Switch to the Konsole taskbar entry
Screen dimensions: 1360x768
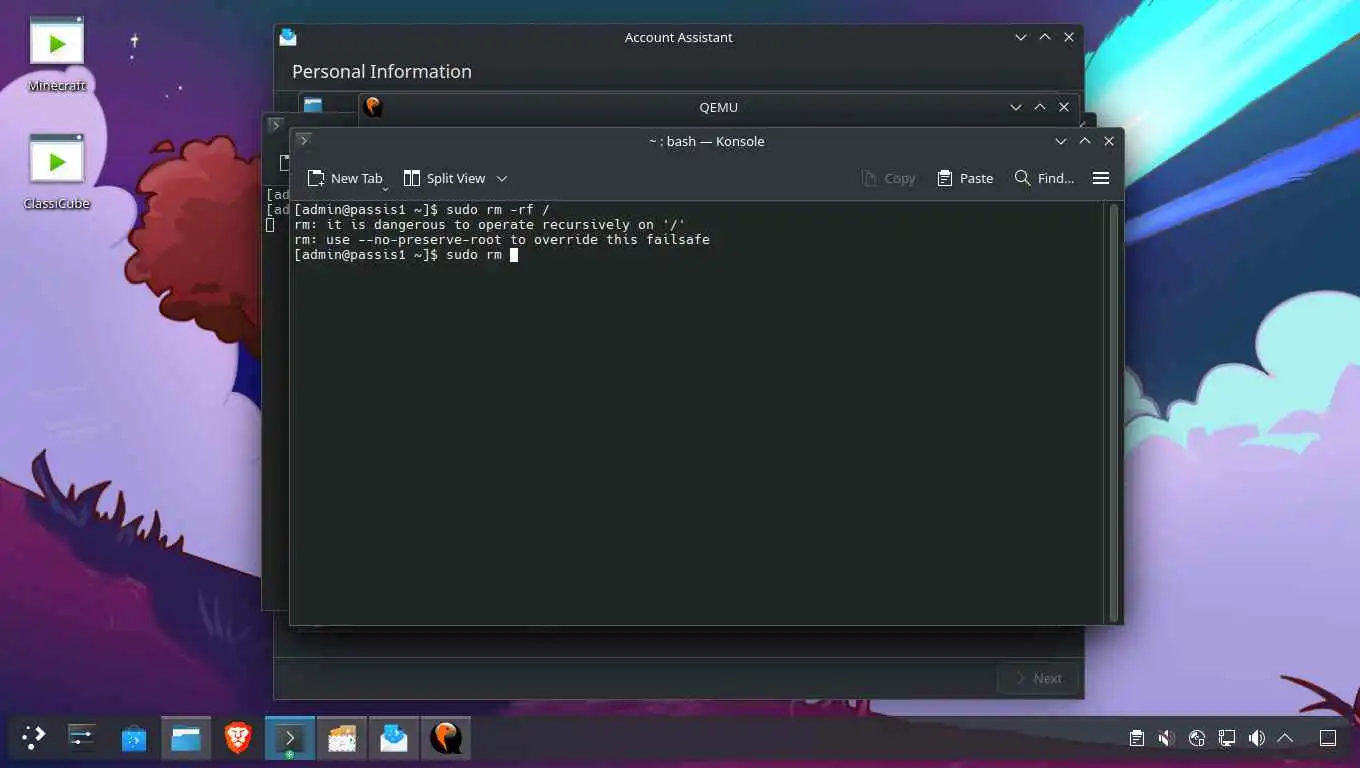[290, 738]
